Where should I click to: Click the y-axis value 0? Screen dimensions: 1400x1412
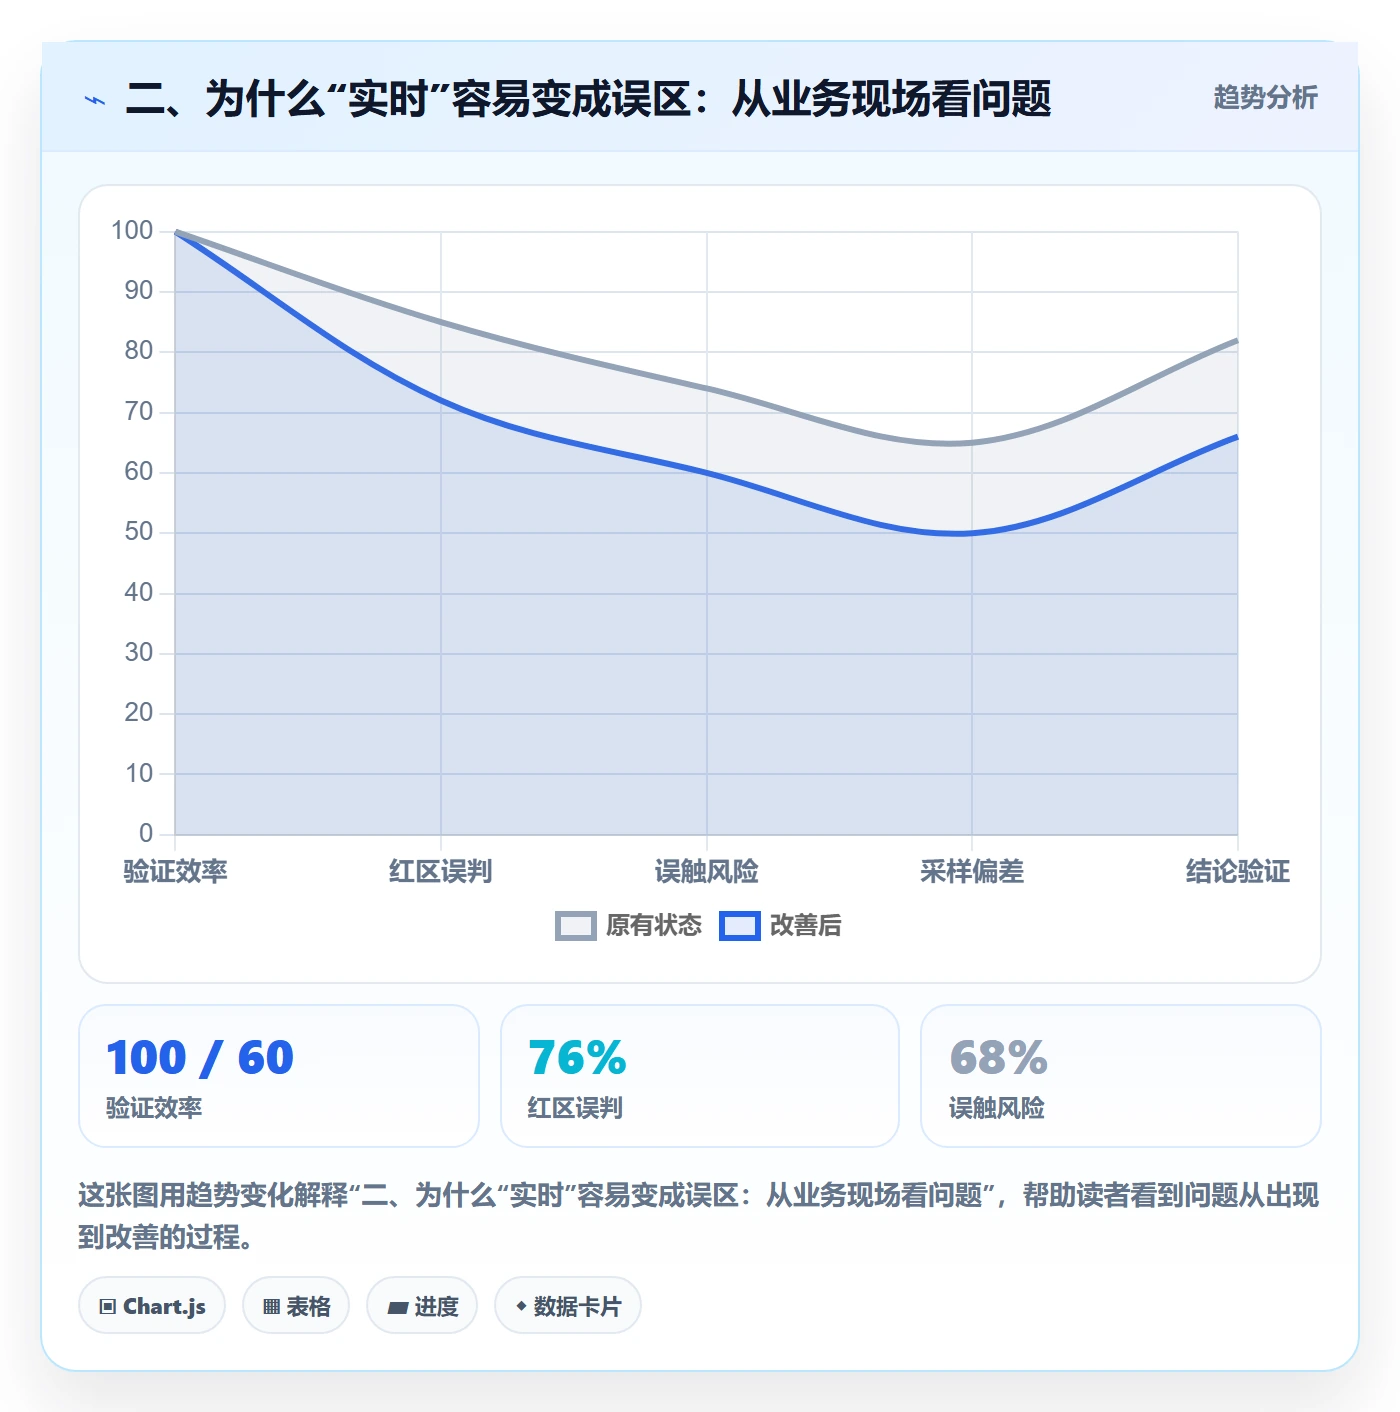tap(146, 833)
